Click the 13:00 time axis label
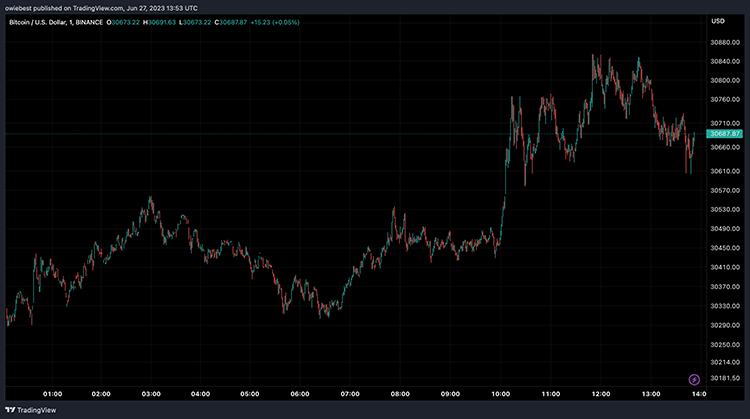This screenshot has height=419, width=750. (x=651, y=394)
